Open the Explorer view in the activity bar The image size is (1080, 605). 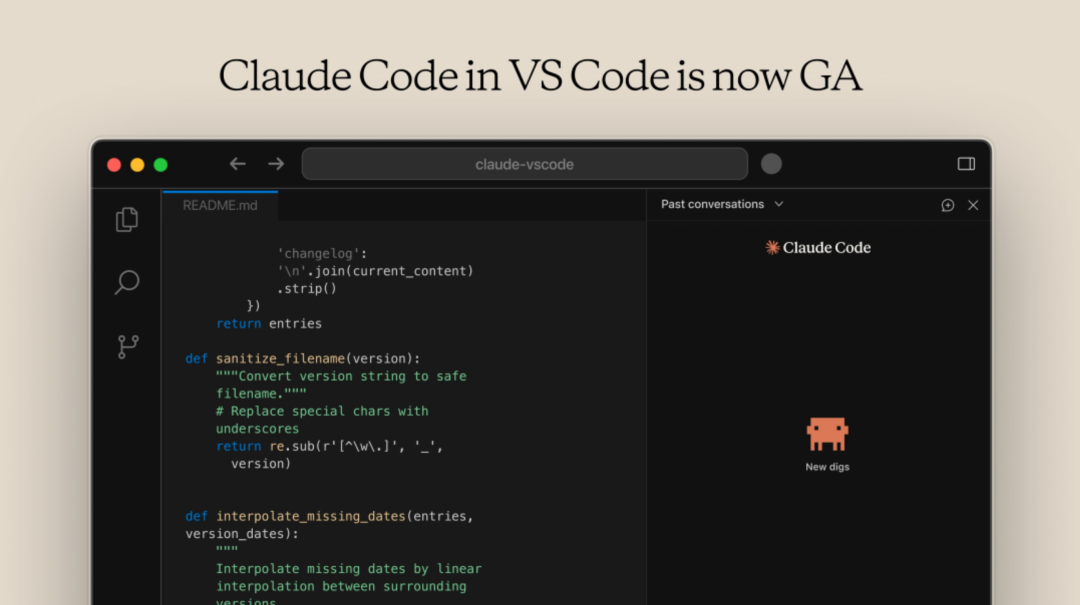coord(126,219)
